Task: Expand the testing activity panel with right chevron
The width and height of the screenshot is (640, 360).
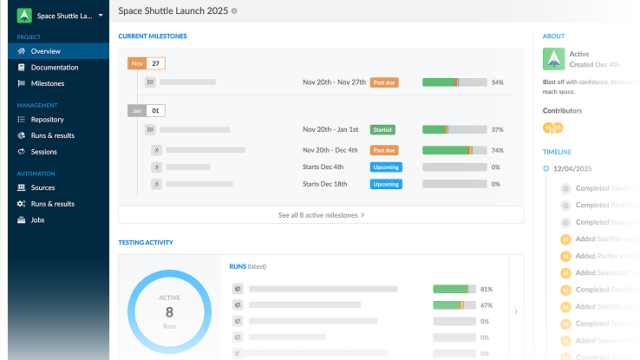Action: 516,312
